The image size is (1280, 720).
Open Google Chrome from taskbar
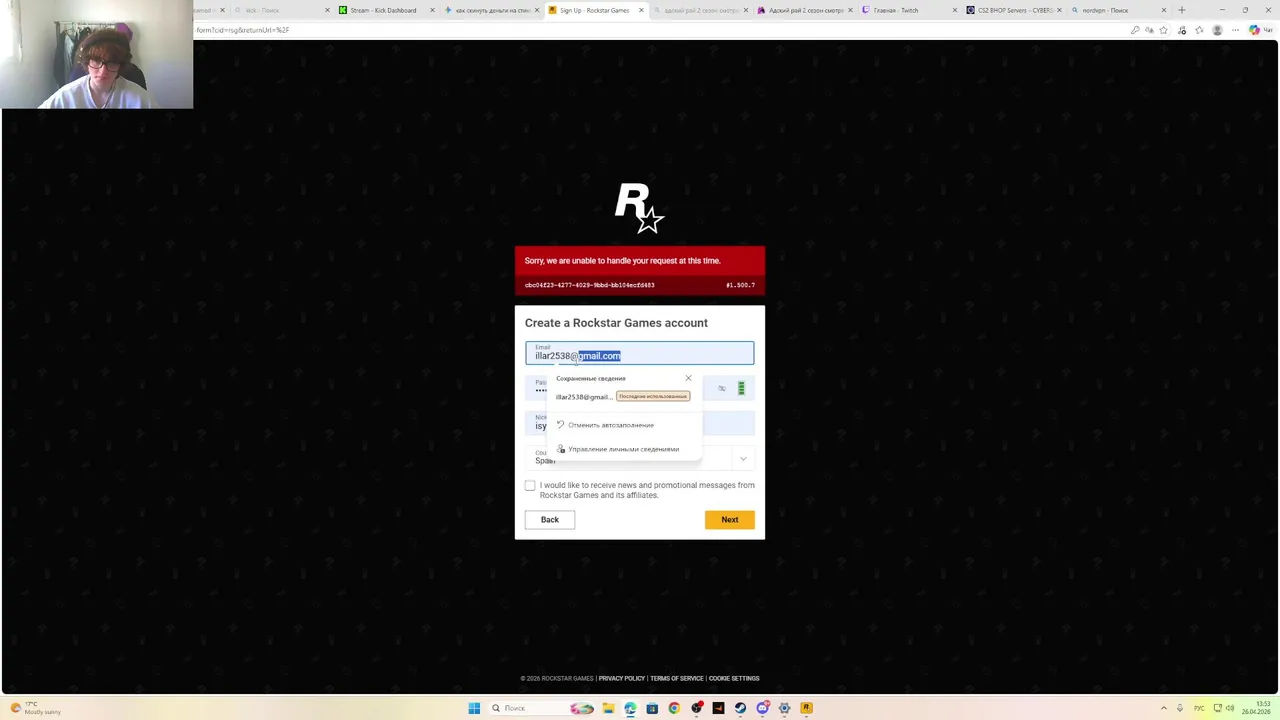(x=674, y=708)
